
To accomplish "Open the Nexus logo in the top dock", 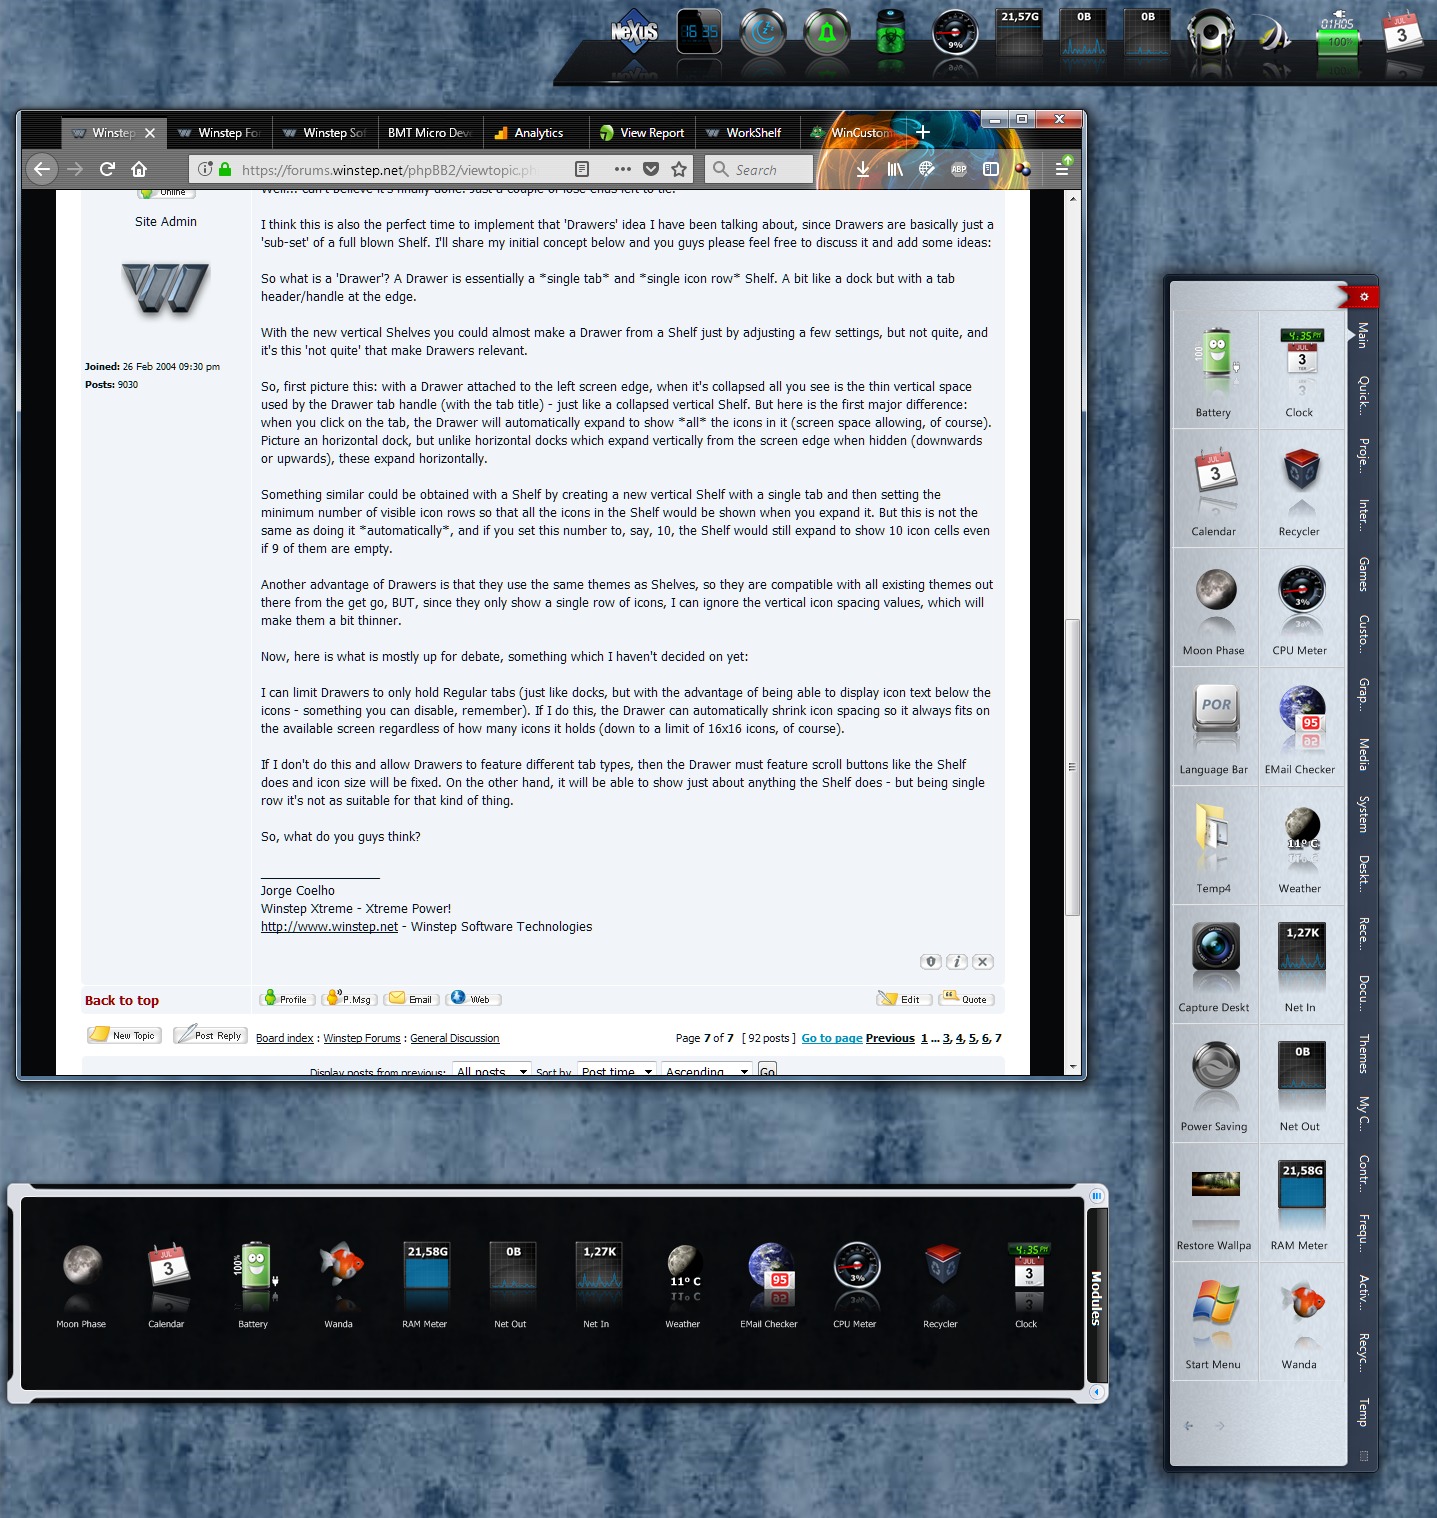I will pyautogui.click(x=635, y=33).
